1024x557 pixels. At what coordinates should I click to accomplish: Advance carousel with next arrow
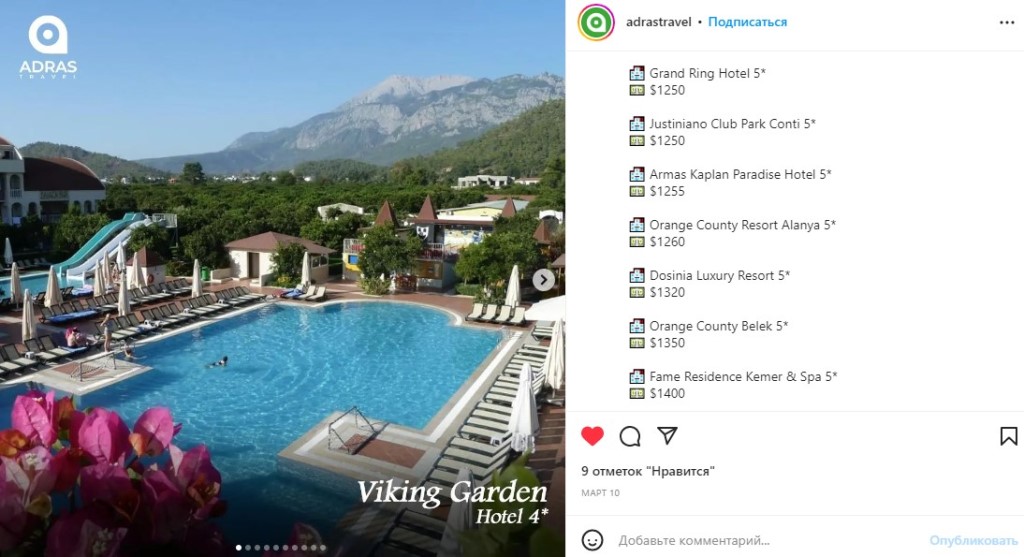pos(543,280)
